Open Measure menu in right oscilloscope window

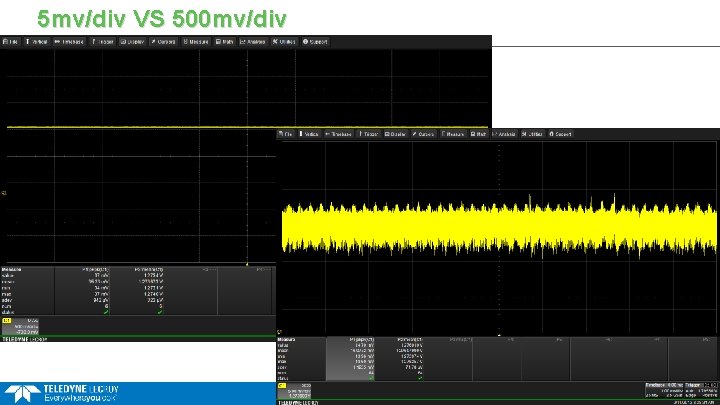453,134
